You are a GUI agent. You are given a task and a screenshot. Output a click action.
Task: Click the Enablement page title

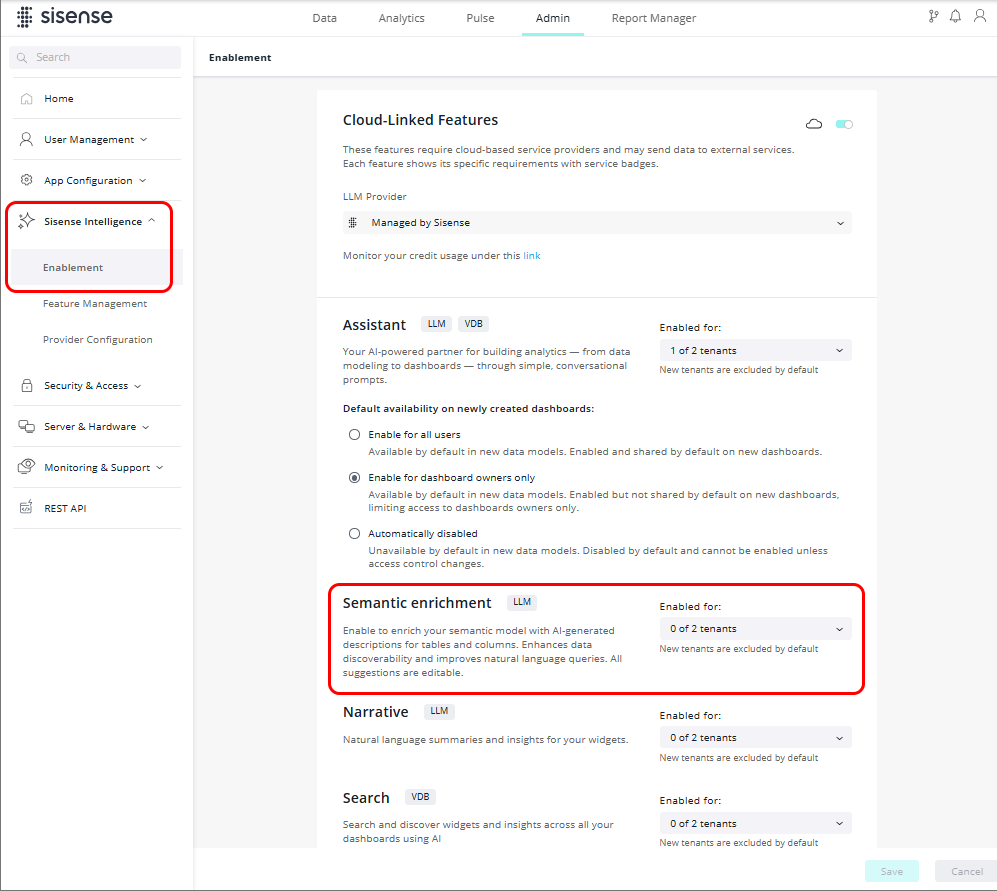(240, 57)
